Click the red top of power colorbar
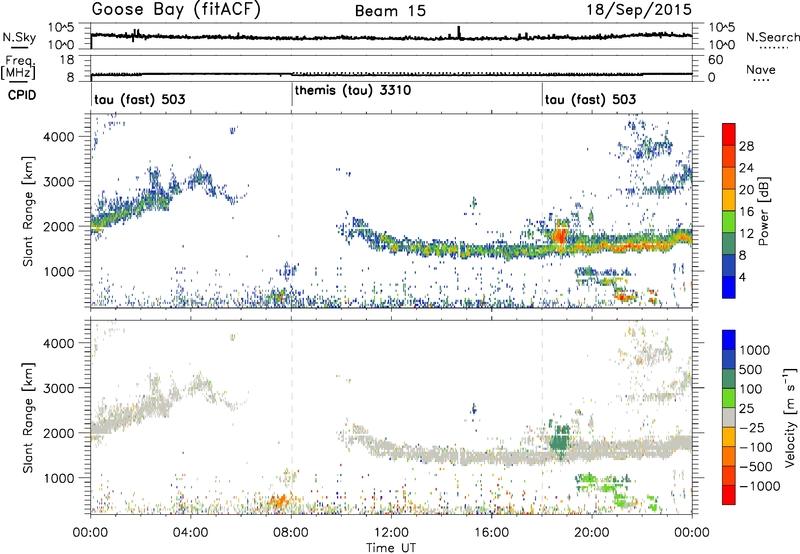Screen dimensions: 800x554 pos(729,134)
